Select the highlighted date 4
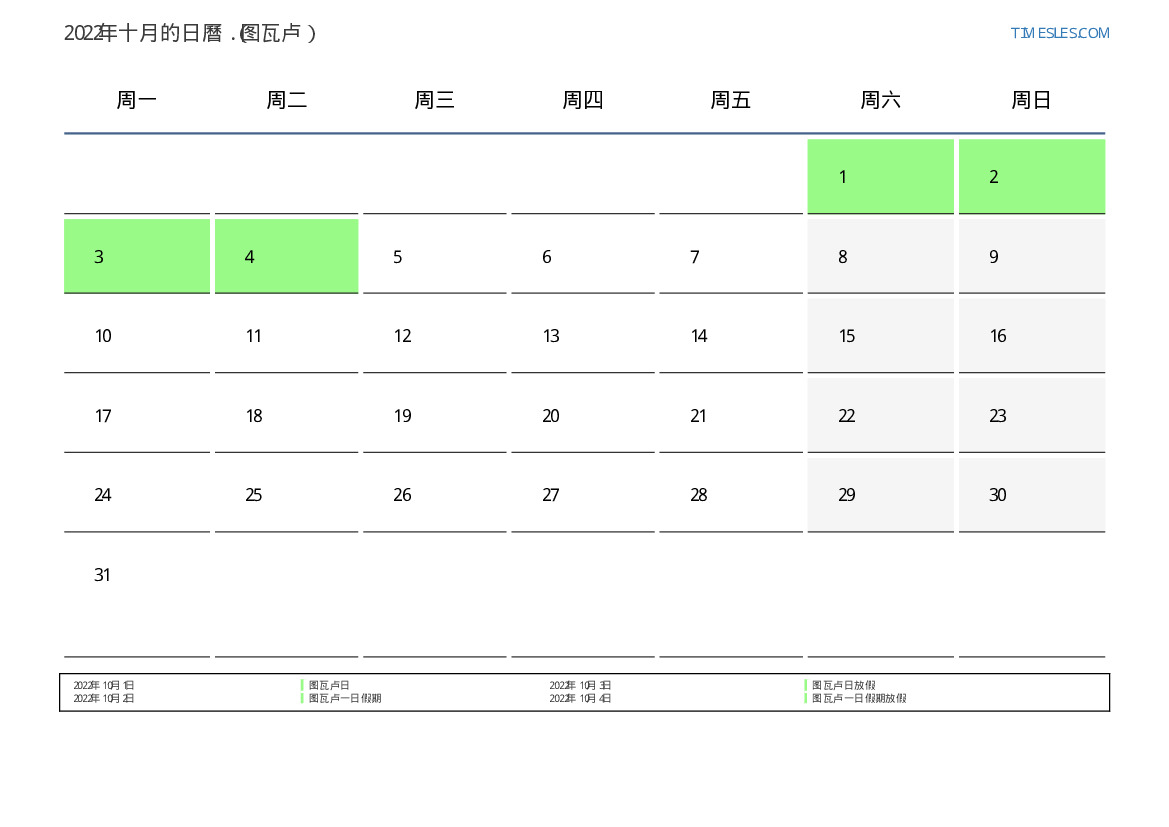The image size is (1169, 827). point(286,257)
